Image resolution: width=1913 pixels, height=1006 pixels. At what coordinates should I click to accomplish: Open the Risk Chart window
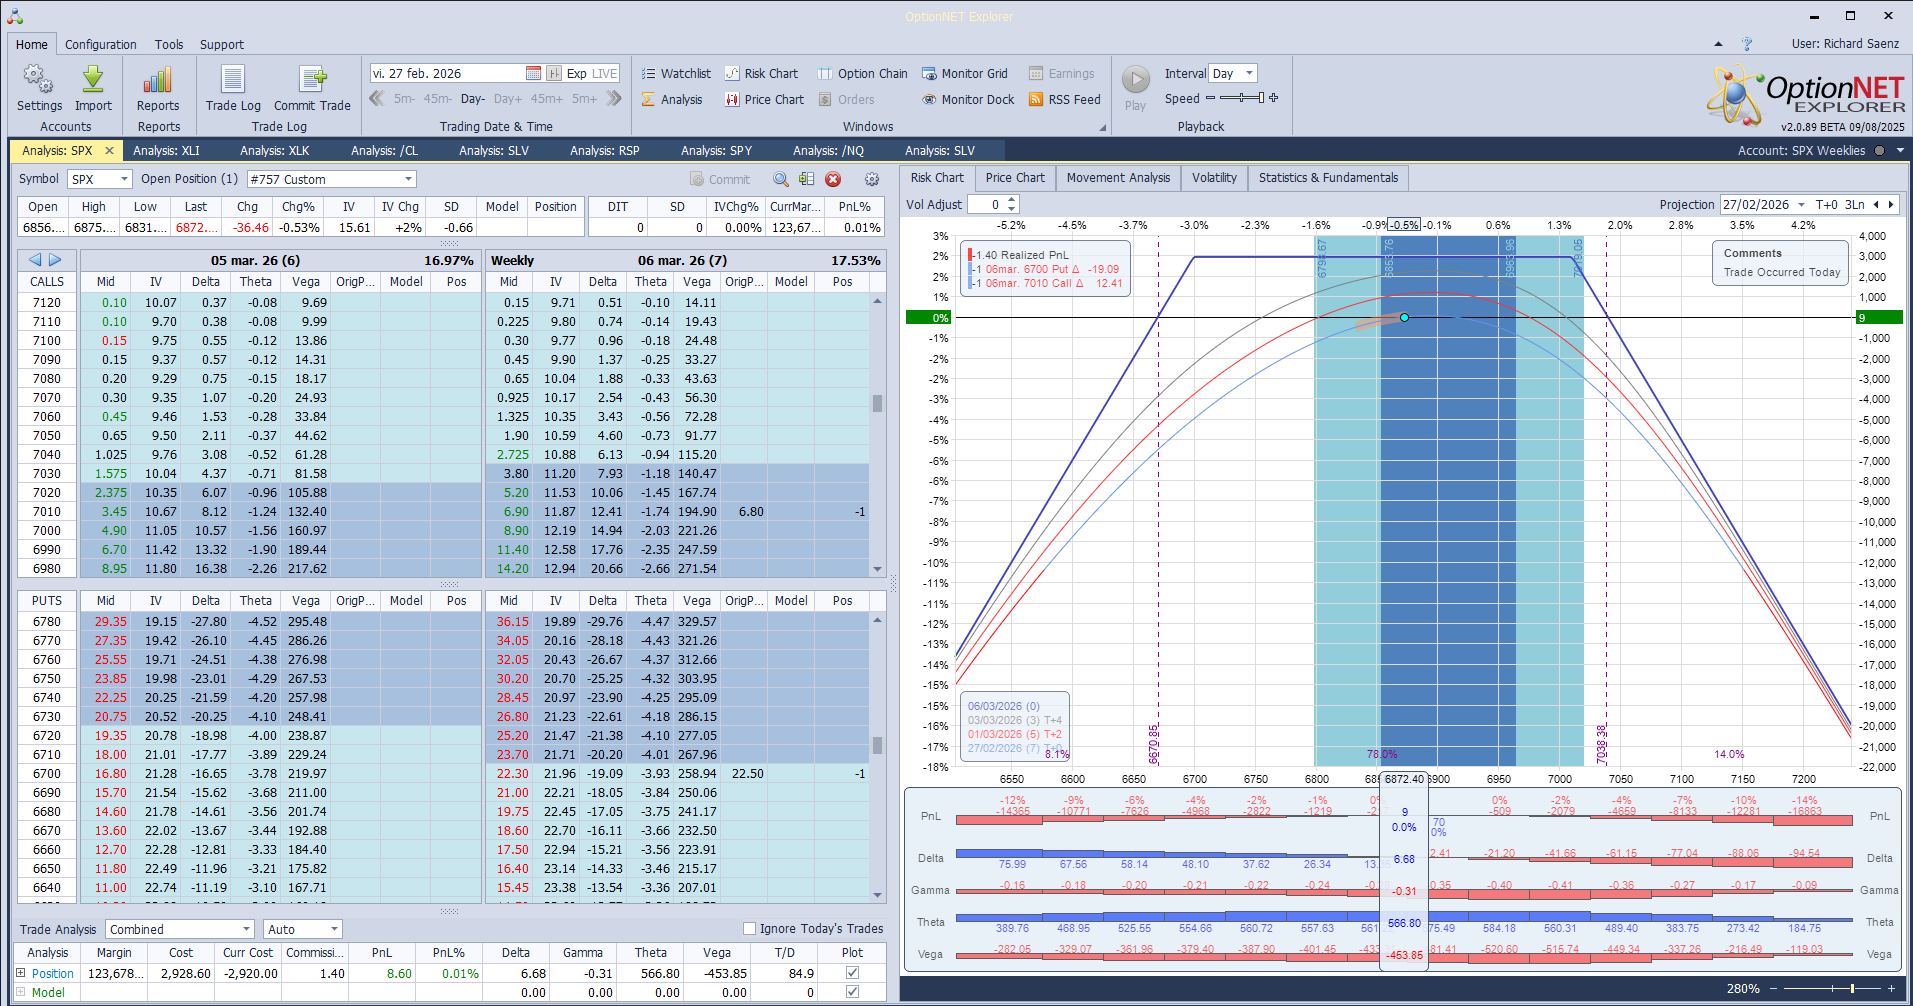coord(761,73)
